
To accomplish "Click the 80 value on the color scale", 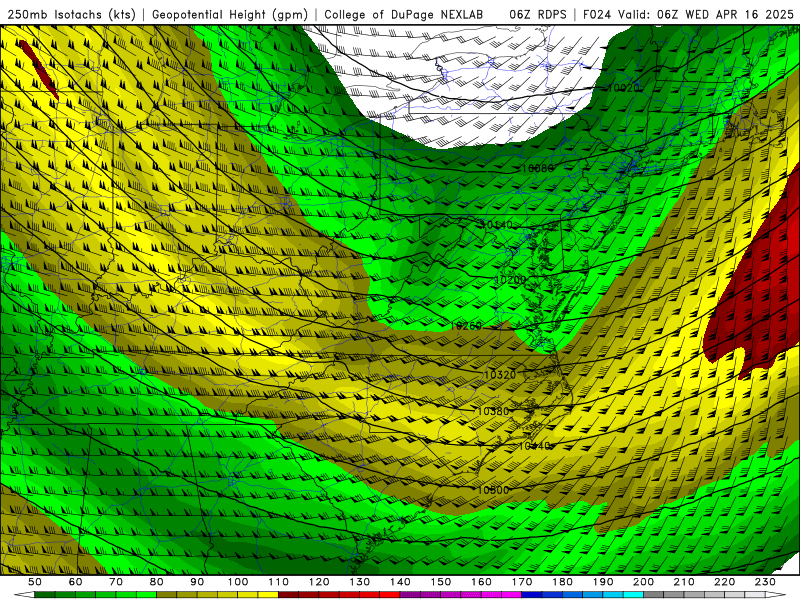I will pyautogui.click(x=156, y=582).
